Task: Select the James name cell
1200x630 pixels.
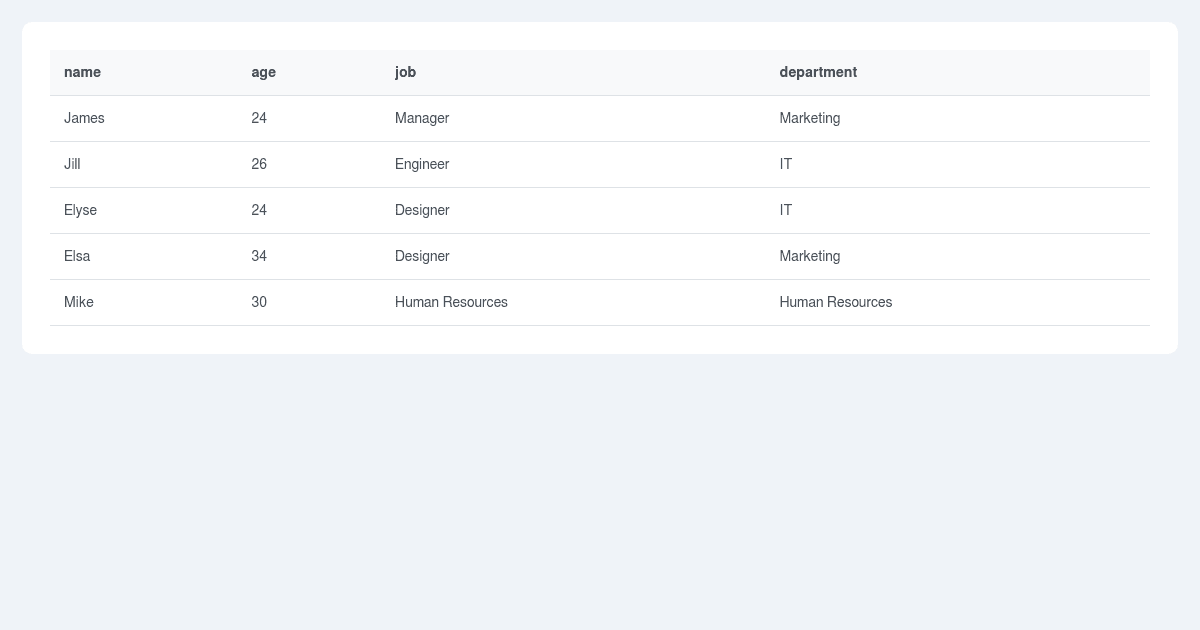Action: click(143, 118)
